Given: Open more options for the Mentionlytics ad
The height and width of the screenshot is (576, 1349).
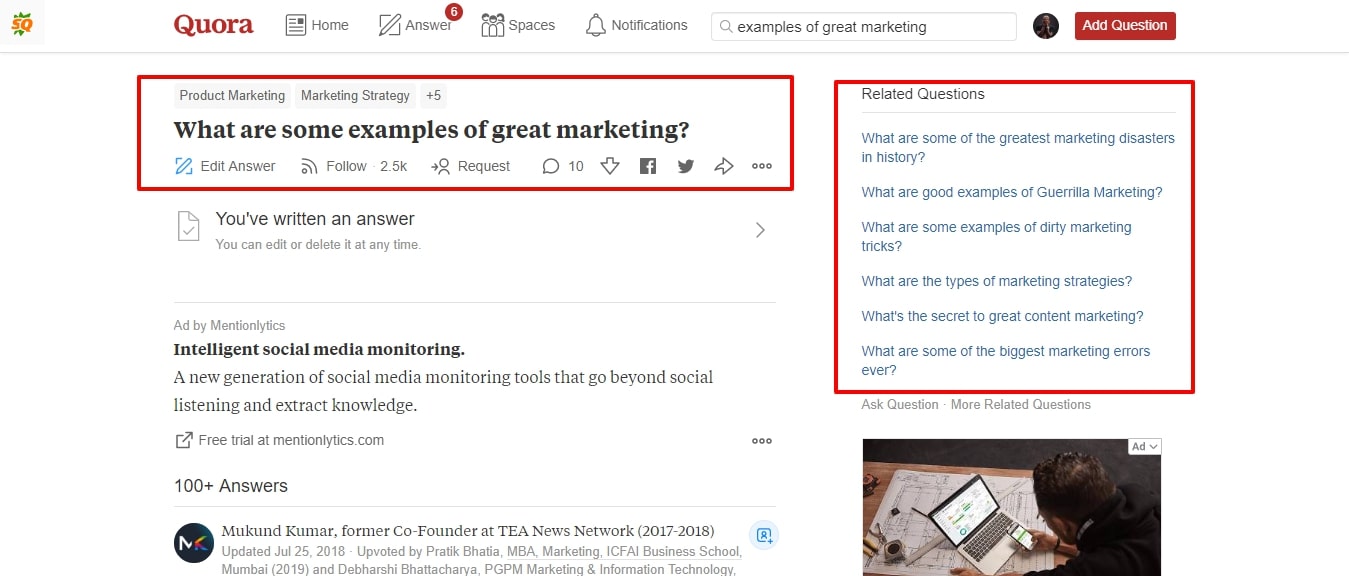Looking at the screenshot, I should (x=761, y=440).
